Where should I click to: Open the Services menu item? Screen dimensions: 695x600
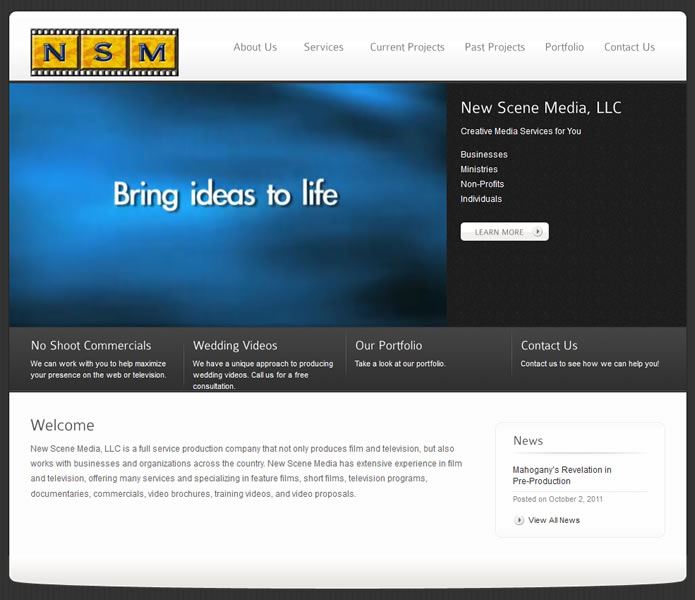click(324, 47)
